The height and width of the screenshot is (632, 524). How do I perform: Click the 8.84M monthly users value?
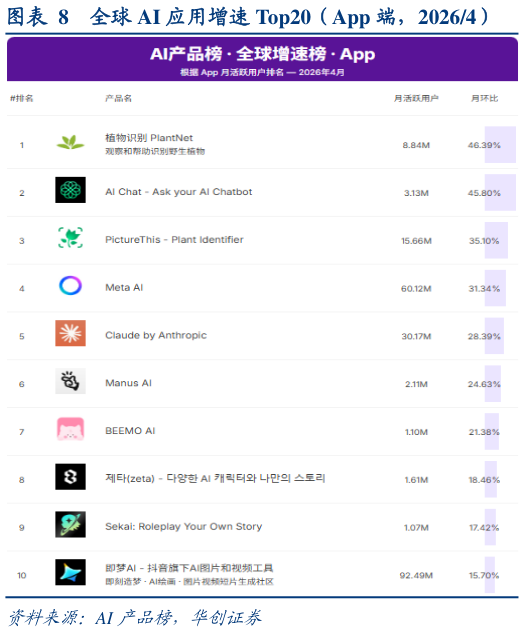pyautogui.click(x=416, y=145)
